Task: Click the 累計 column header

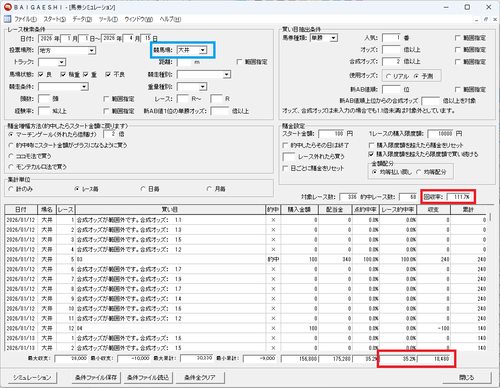Action: [468, 210]
